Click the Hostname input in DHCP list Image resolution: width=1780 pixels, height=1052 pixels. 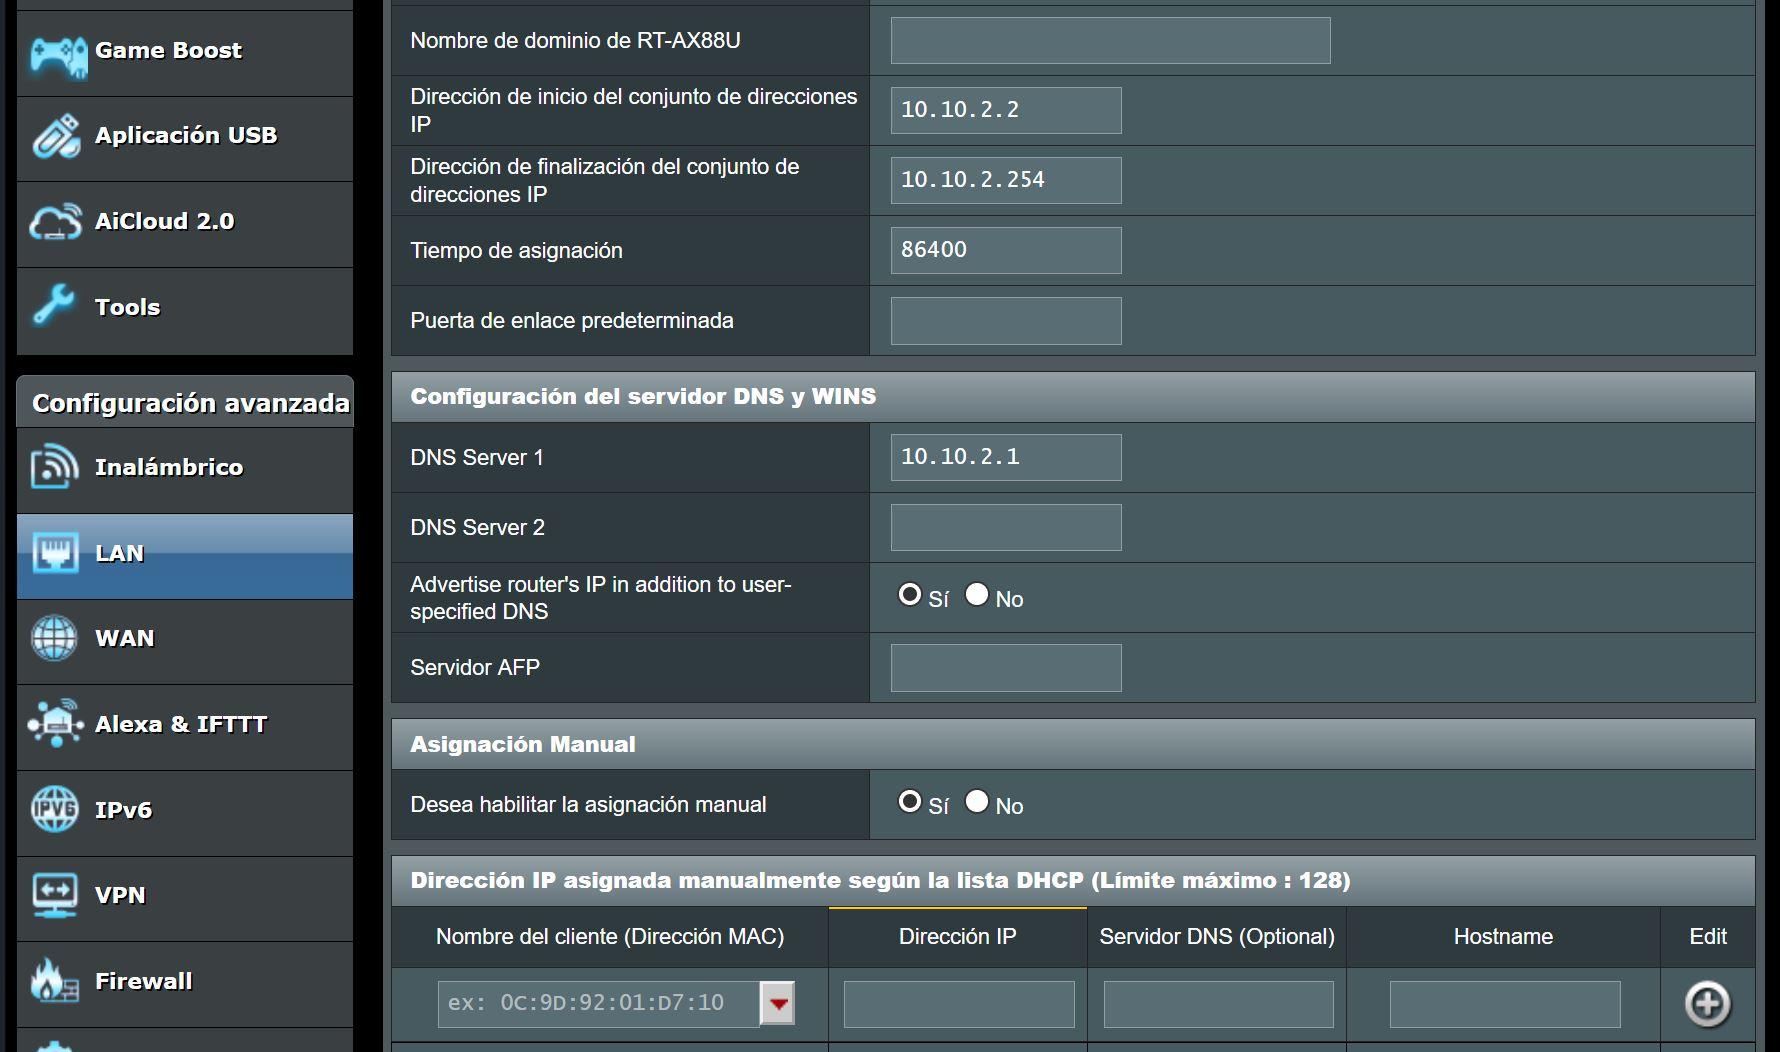1505,1004
